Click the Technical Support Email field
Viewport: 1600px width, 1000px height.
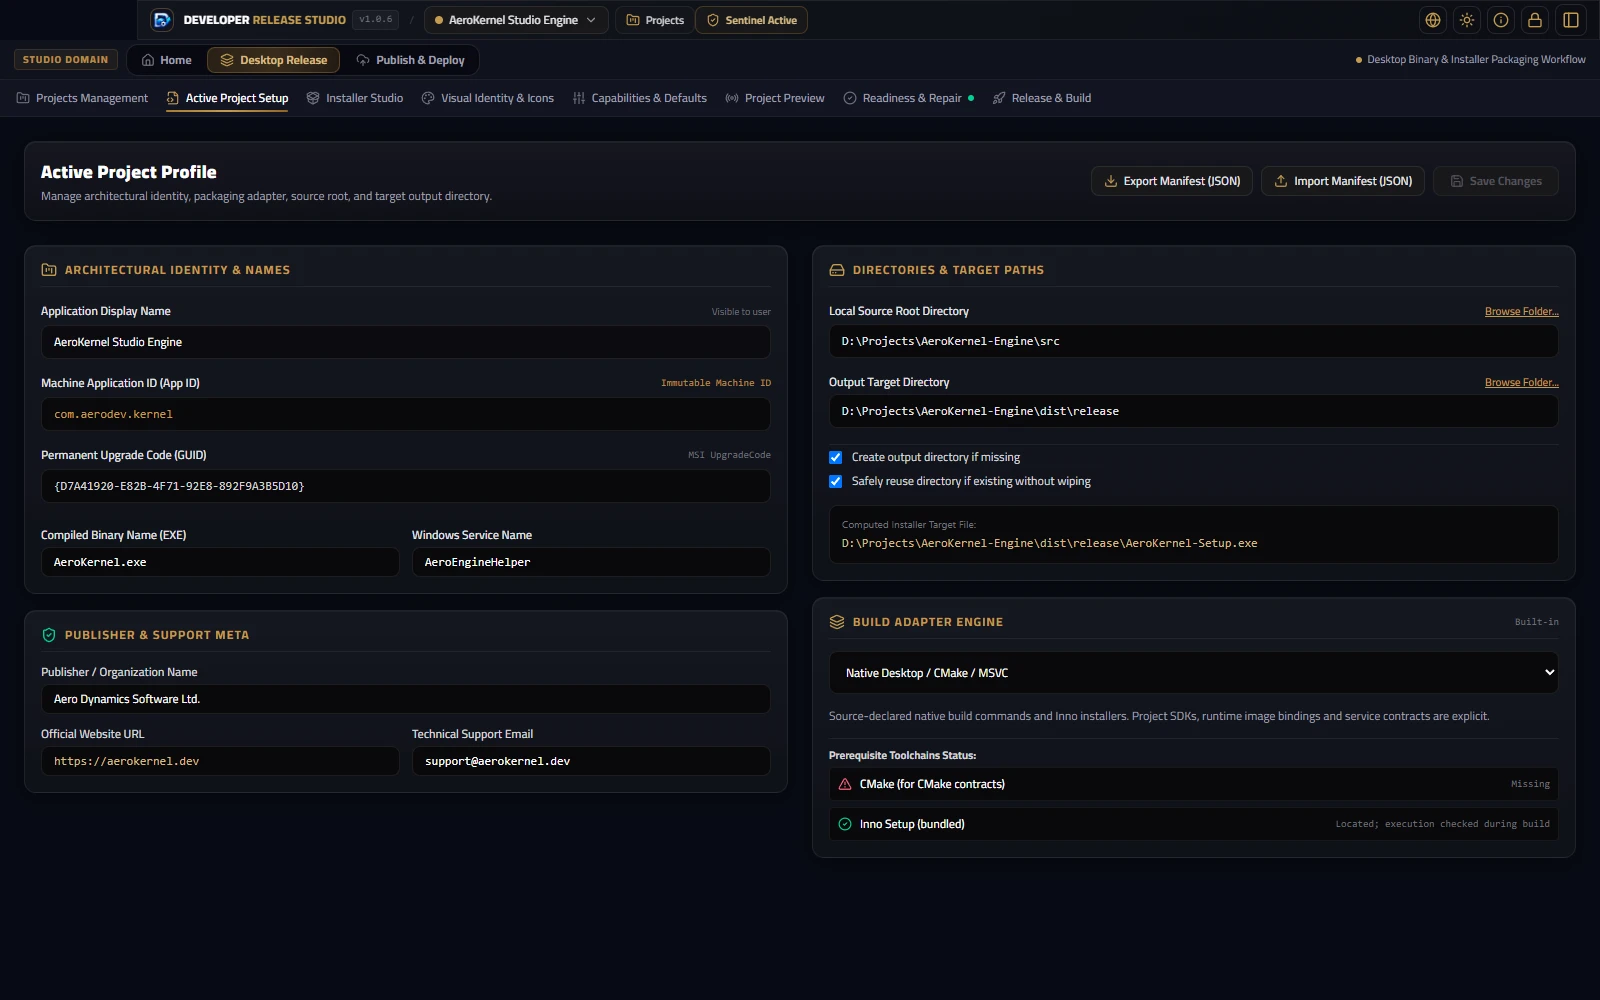(591, 761)
